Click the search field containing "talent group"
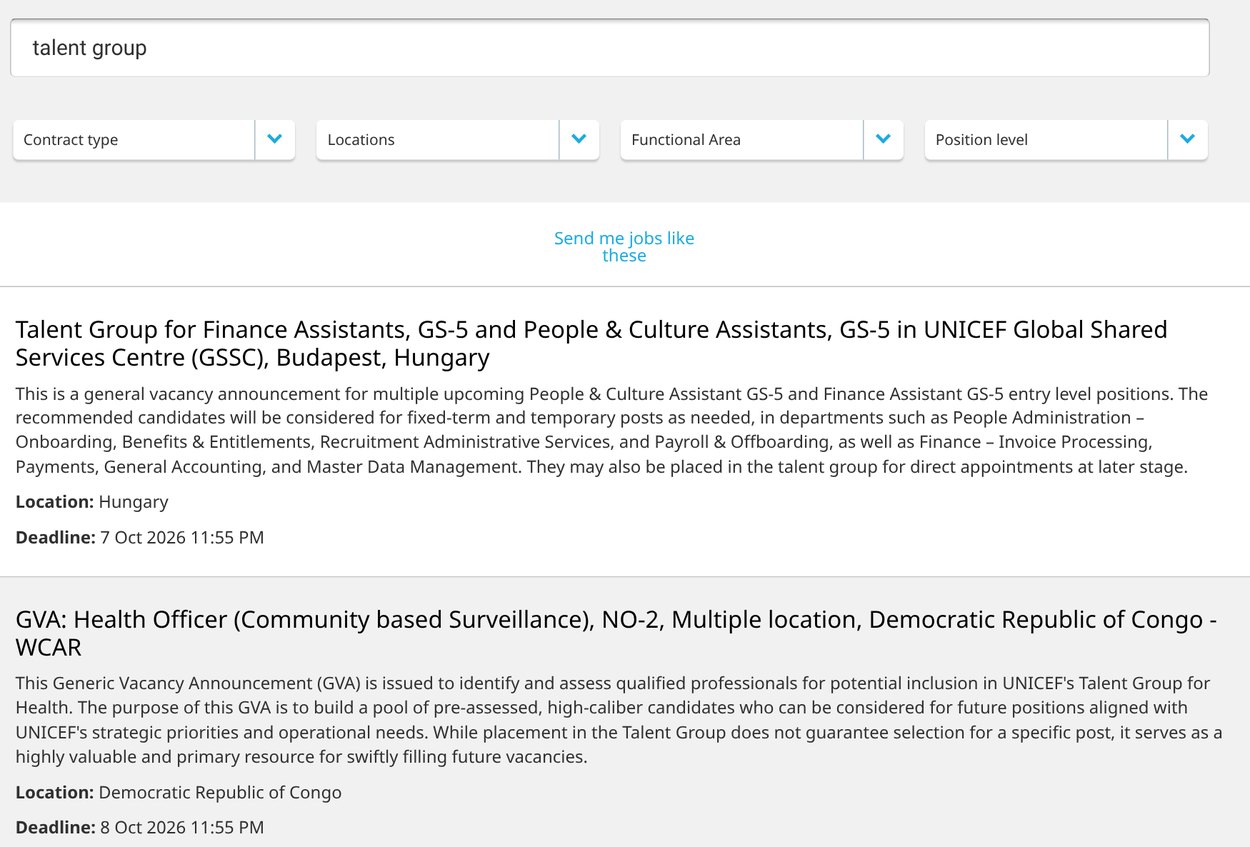 (x=609, y=47)
